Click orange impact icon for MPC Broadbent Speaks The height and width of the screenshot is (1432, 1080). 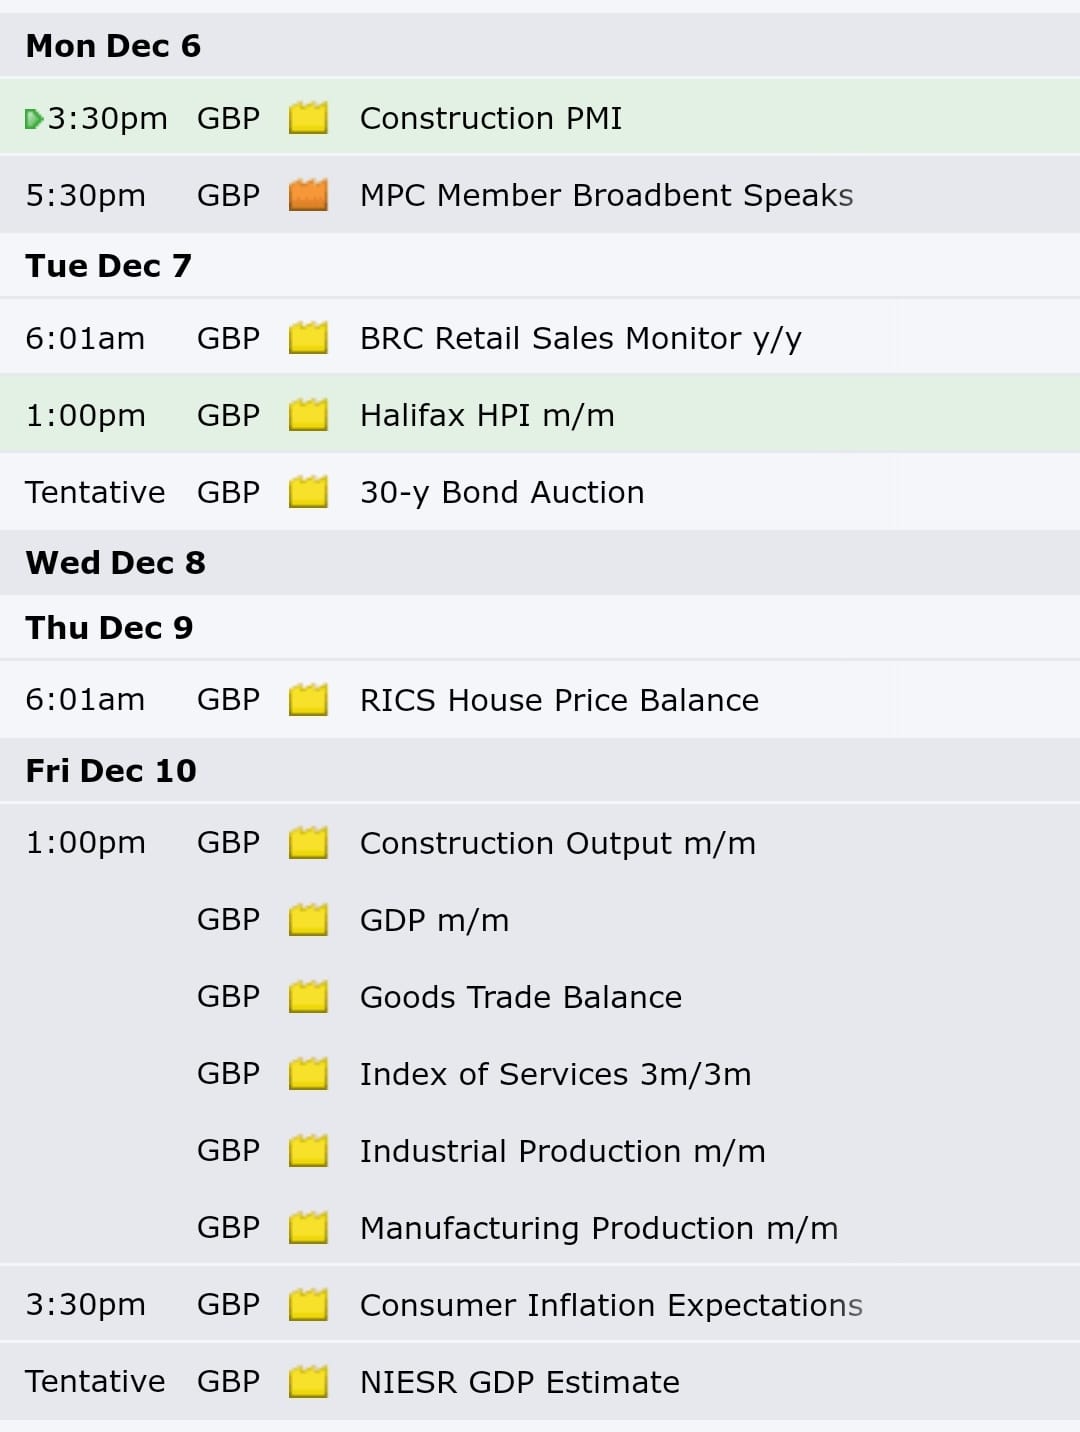point(308,195)
